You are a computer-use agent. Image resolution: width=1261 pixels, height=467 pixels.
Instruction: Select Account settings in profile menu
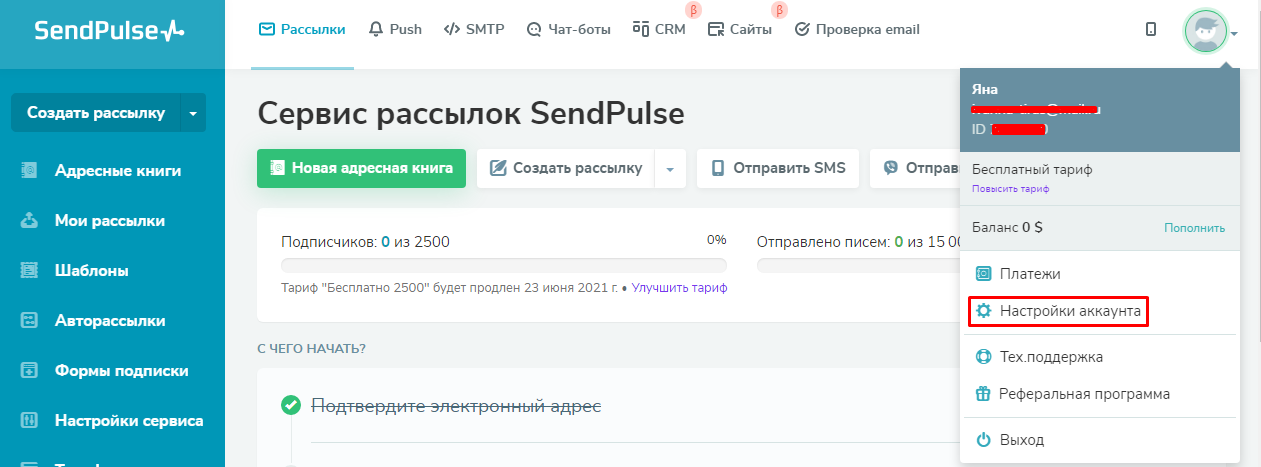[1058, 312]
